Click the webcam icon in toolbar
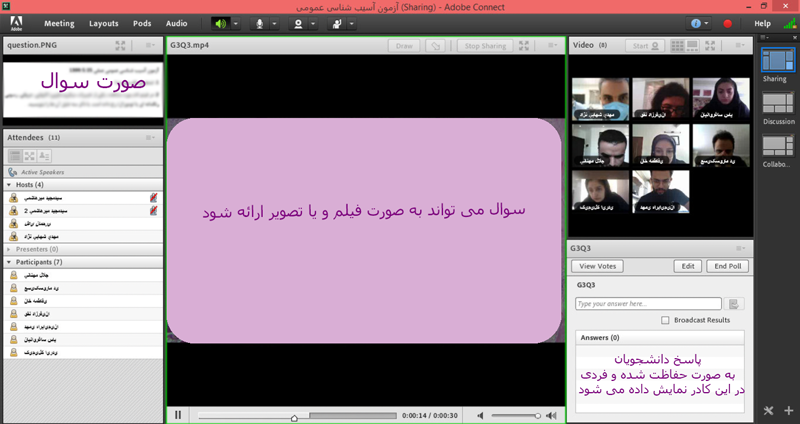 pyautogui.click(x=297, y=23)
